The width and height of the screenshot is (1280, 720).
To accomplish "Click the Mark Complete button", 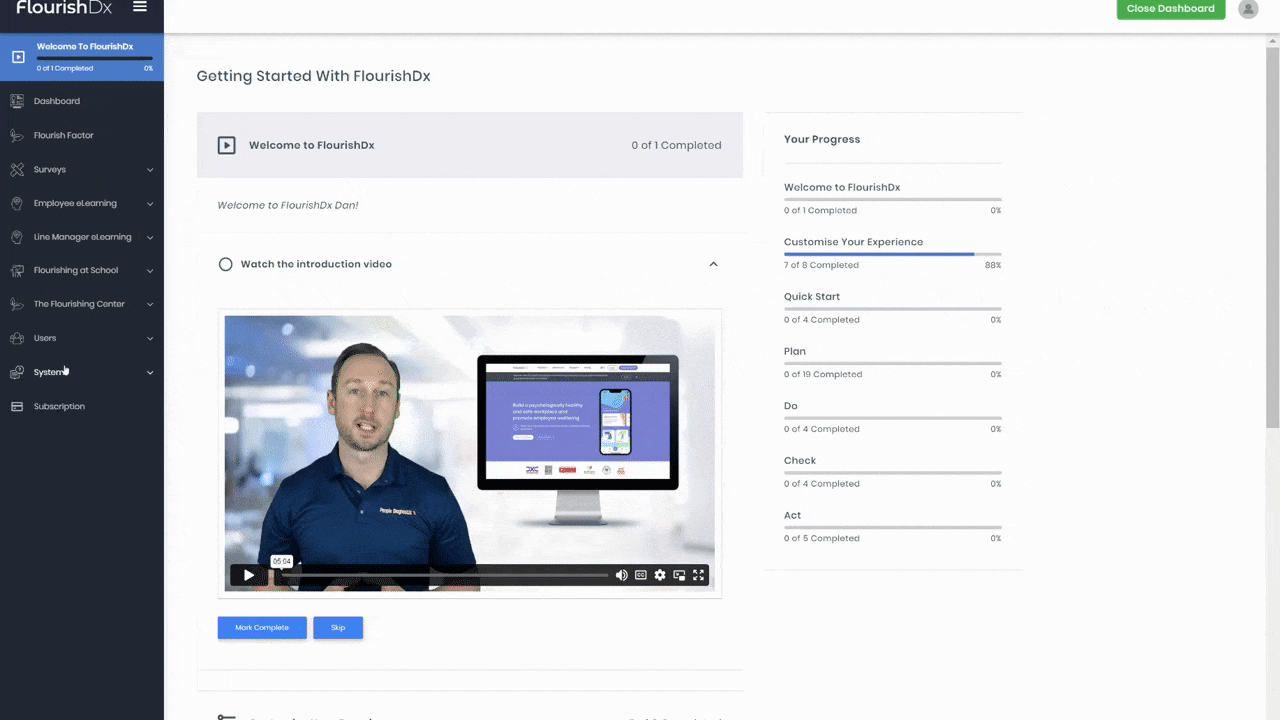I will [262, 628].
